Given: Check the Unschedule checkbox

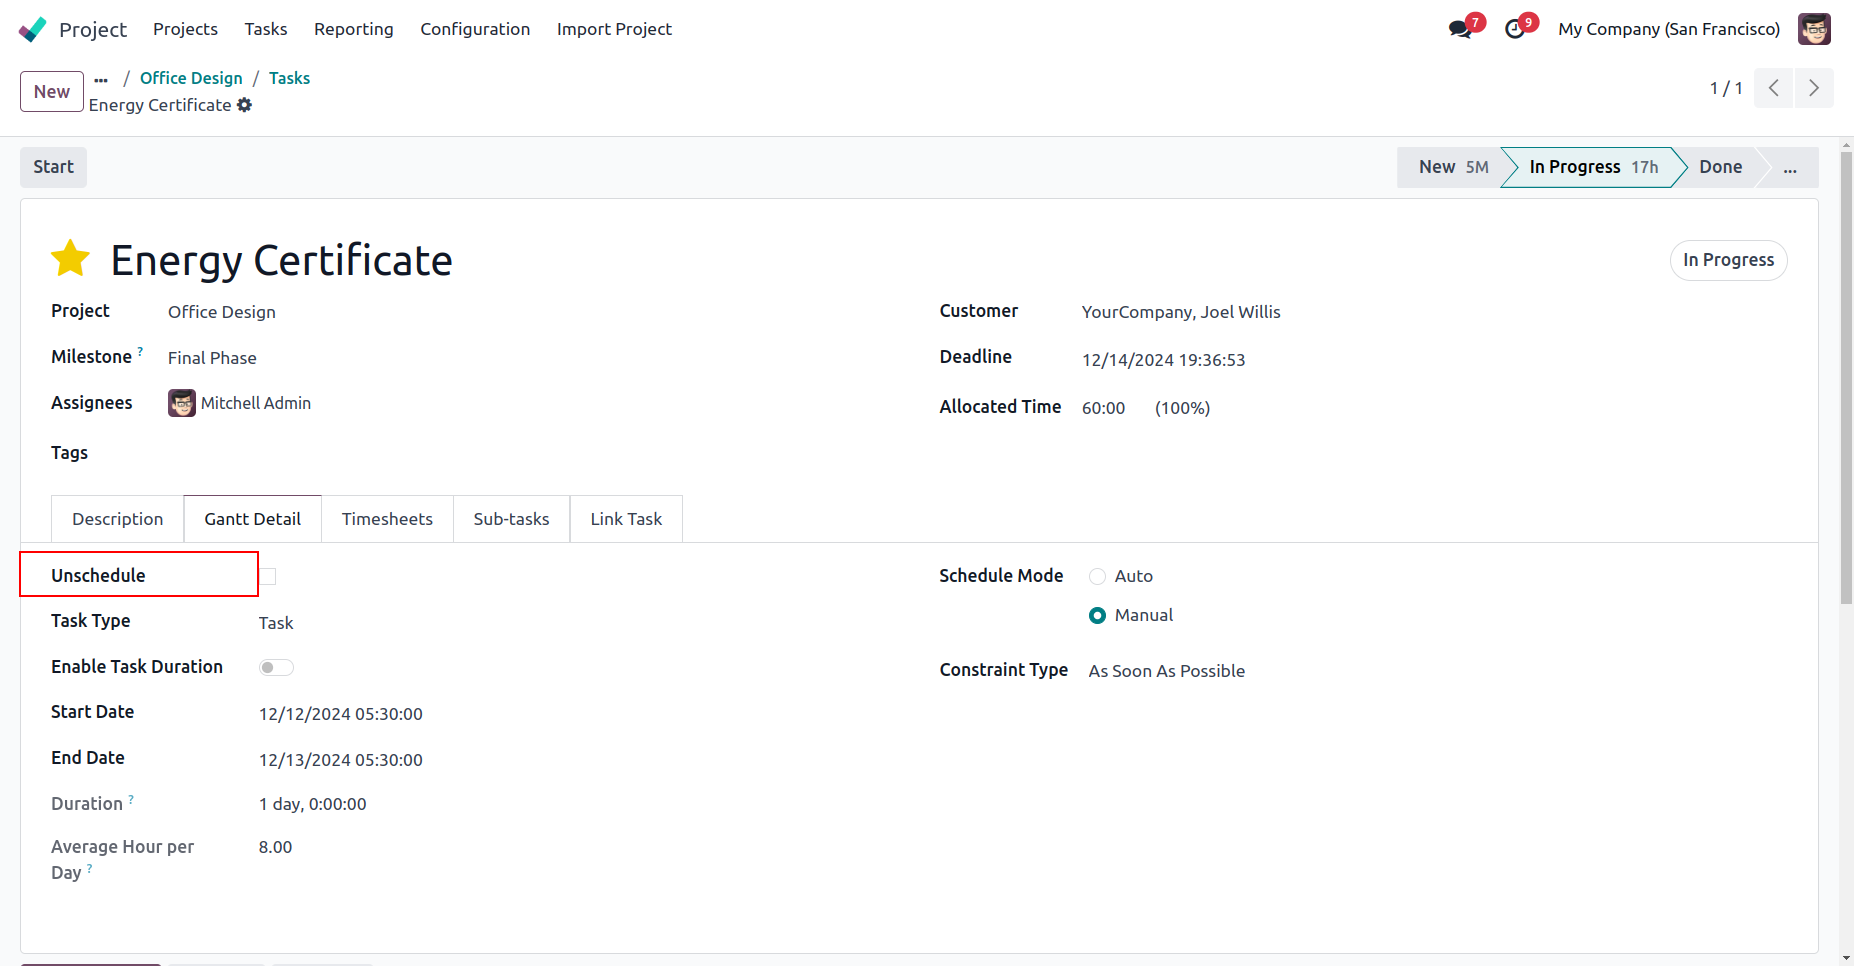Looking at the screenshot, I should click(x=268, y=576).
